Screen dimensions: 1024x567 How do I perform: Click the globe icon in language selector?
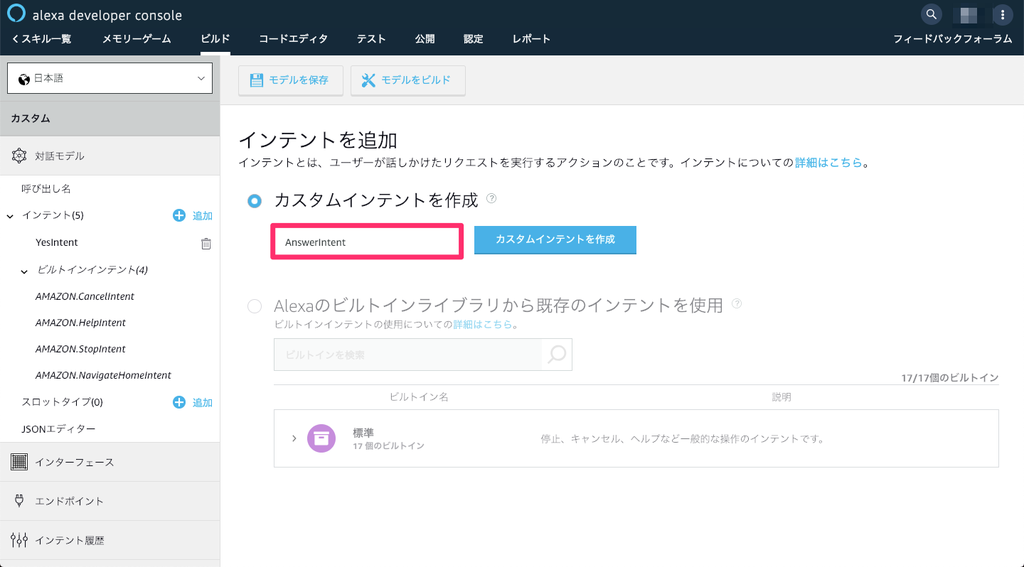click(24, 79)
